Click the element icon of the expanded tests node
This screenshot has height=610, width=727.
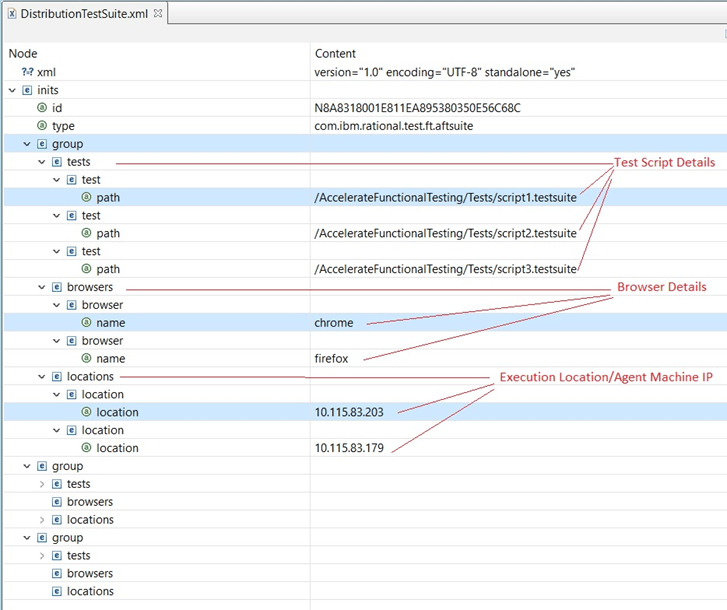pos(57,162)
